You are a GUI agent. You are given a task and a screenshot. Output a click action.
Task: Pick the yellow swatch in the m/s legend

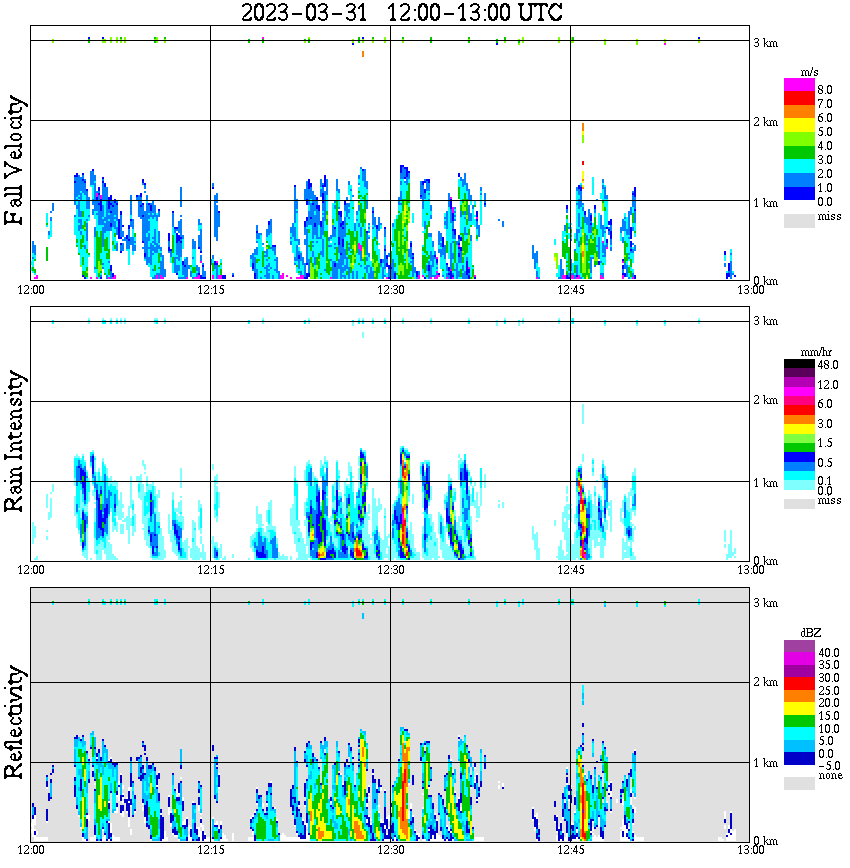coord(799,125)
